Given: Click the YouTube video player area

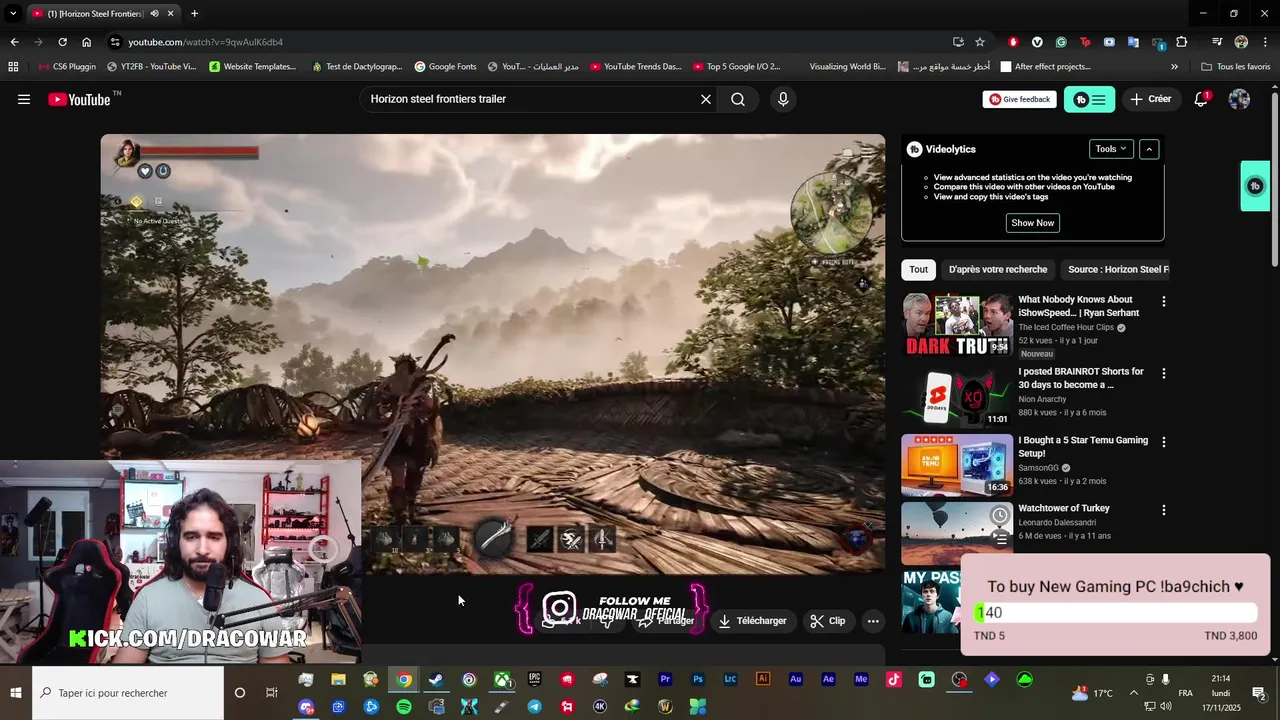Looking at the screenshot, I should coord(492,354).
